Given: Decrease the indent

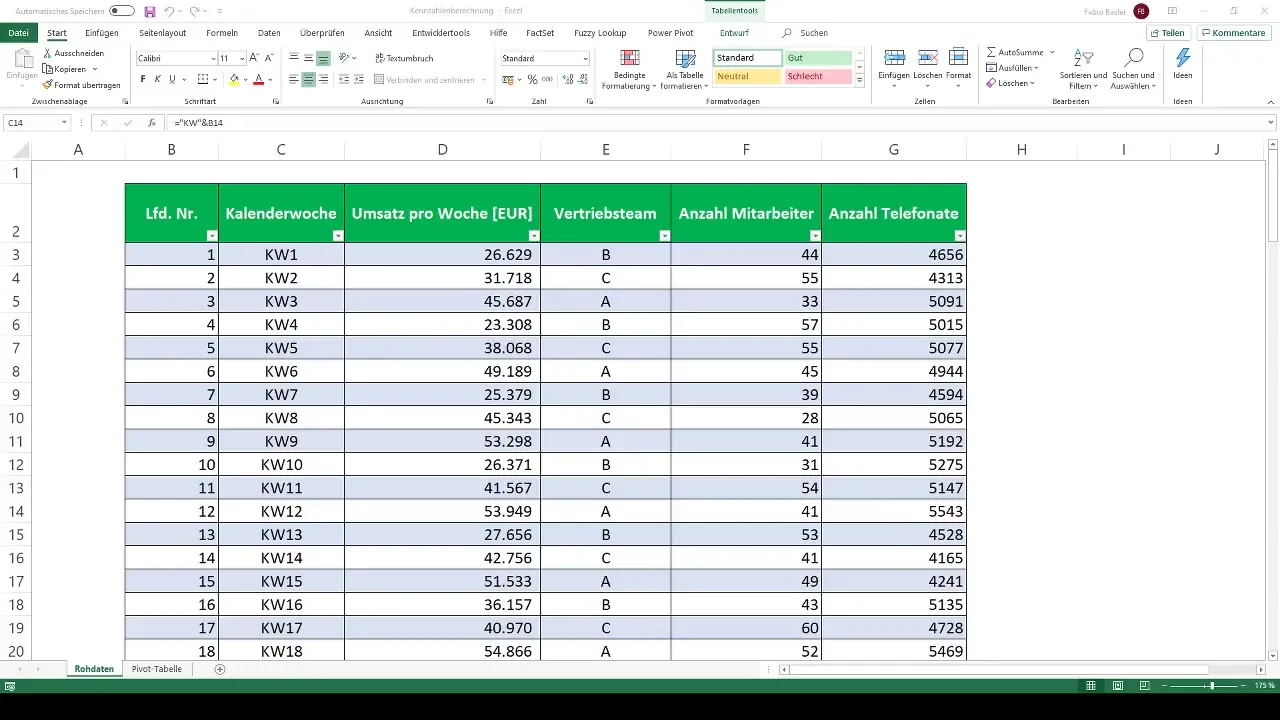Looking at the screenshot, I should pyautogui.click(x=344, y=79).
